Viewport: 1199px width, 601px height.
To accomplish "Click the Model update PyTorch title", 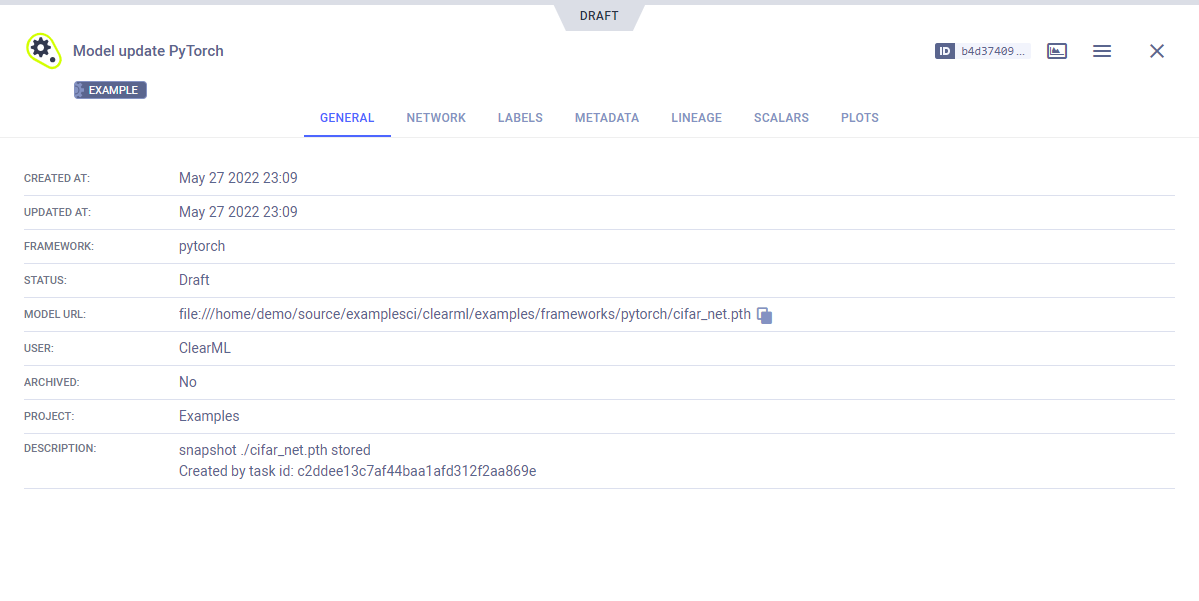I will pyautogui.click(x=148, y=51).
